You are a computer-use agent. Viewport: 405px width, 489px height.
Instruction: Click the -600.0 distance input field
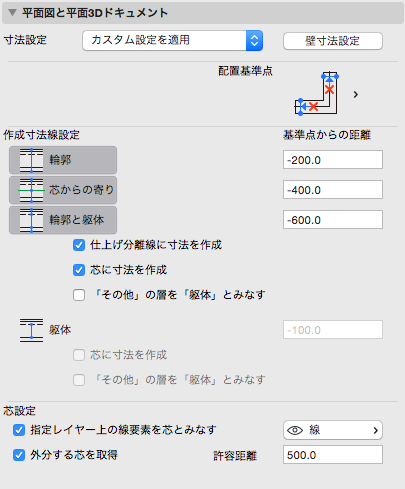coord(333,220)
